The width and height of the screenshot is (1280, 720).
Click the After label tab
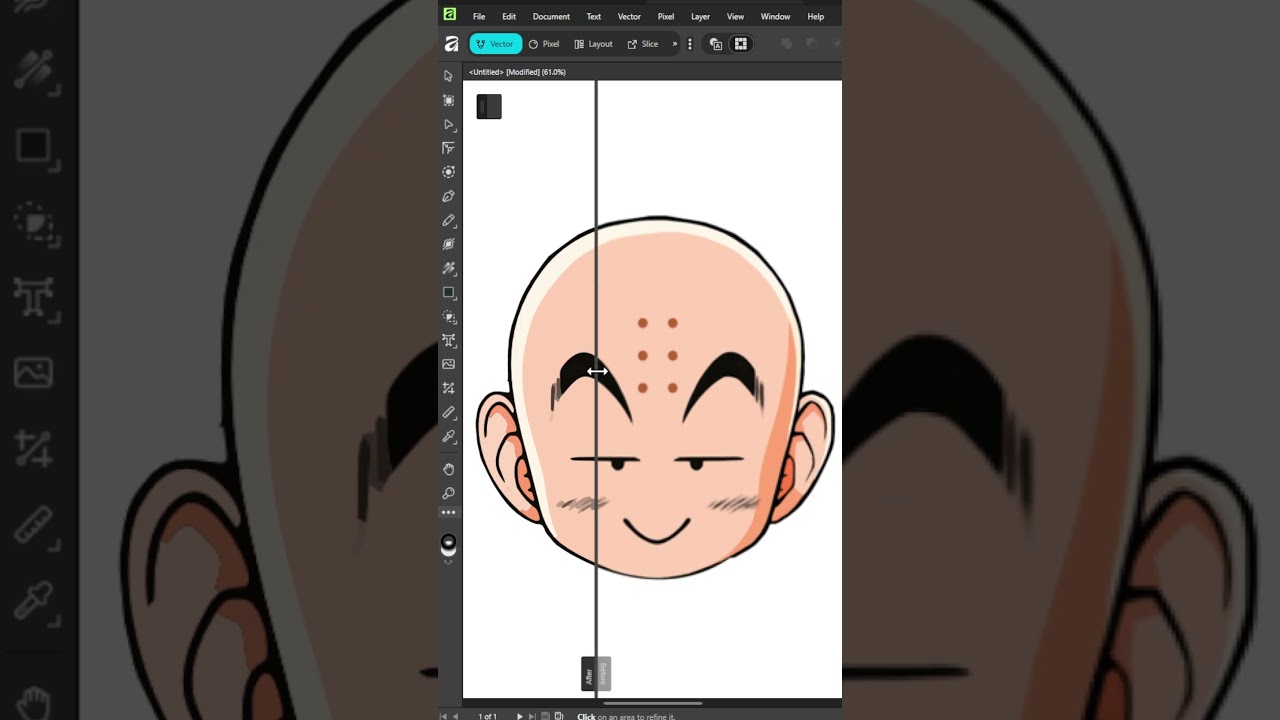589,675
